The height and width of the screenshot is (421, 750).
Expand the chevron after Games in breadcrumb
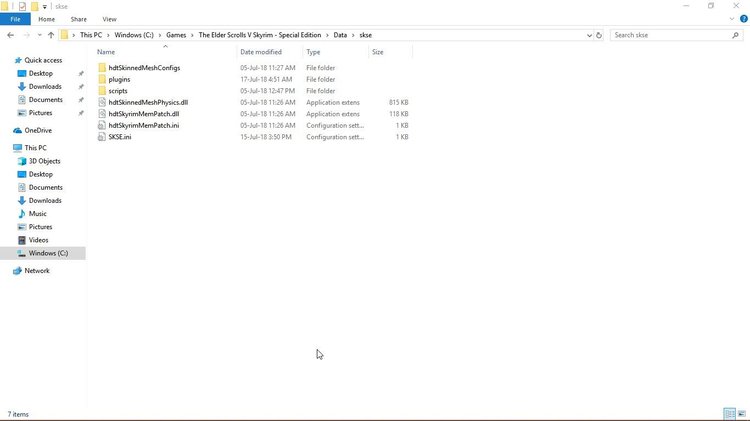(x=192, y=35)
